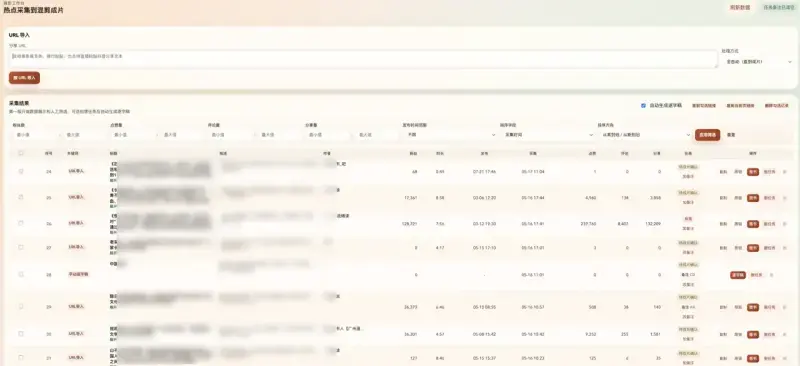Click the red action button in row 29
The image size is (800, 366).
coord(753,307)
